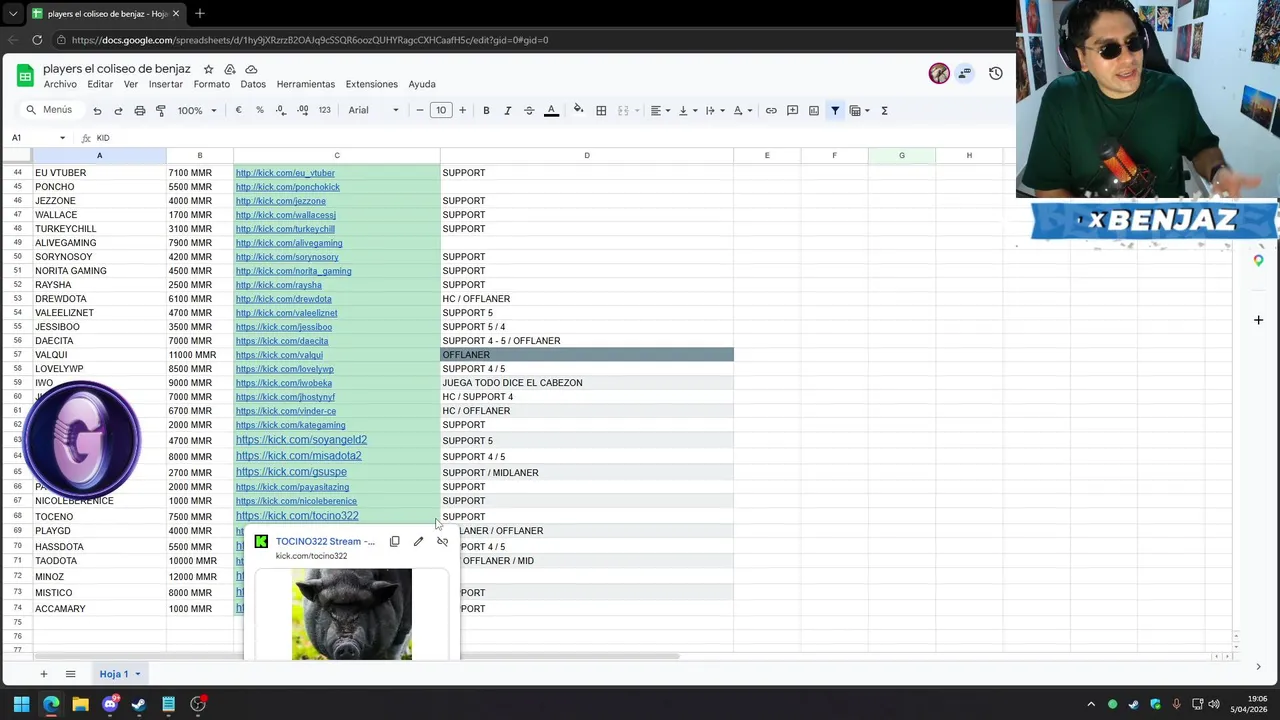Open Discord from the taskbar

110,704
